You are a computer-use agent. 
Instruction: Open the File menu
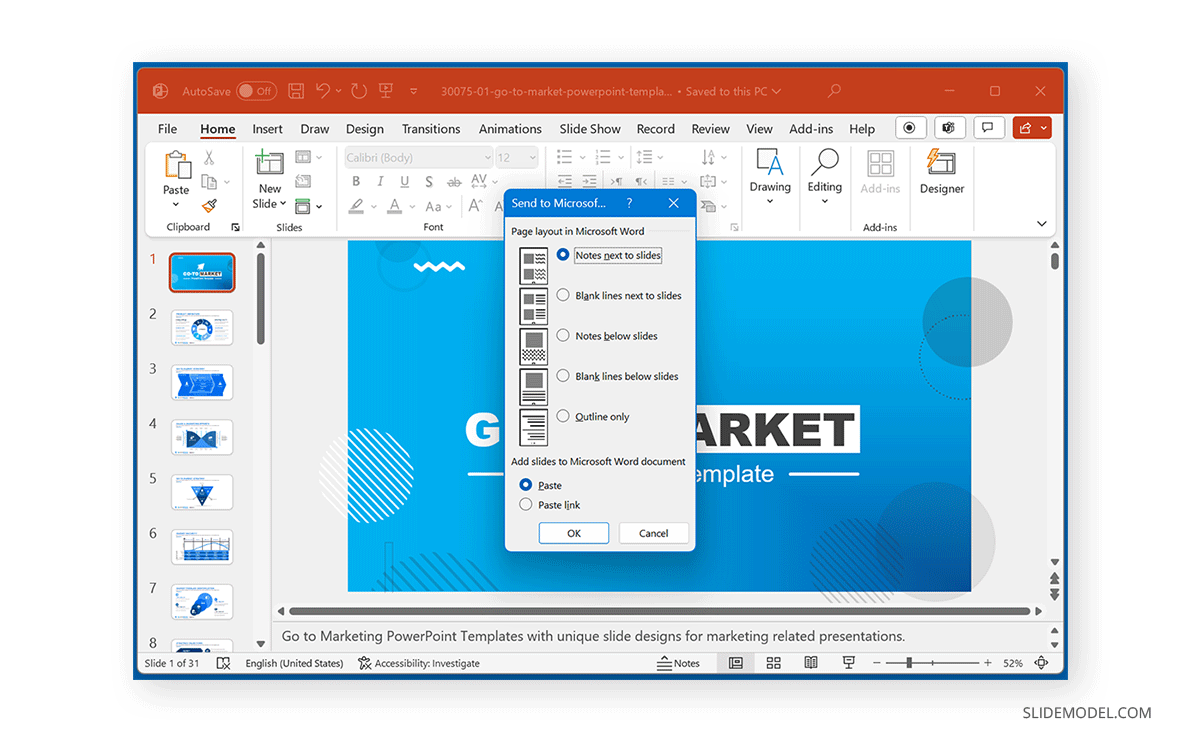[x=168, y=129]
